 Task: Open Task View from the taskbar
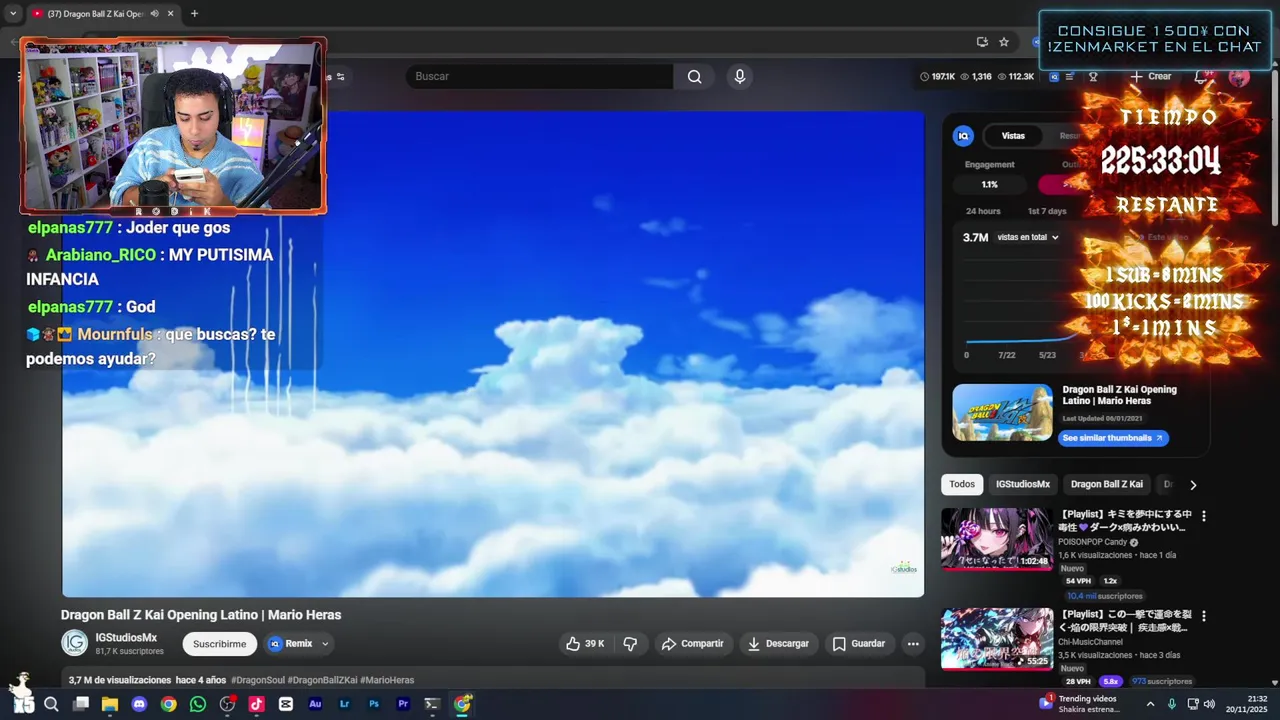pyautogui.click(x=81, y=704)
